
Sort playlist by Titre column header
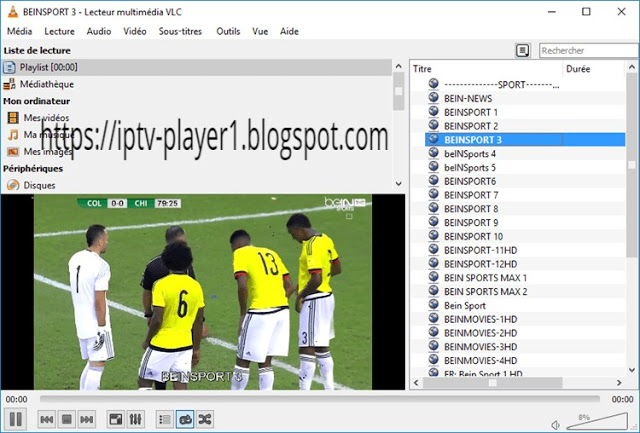coord(487,69)
